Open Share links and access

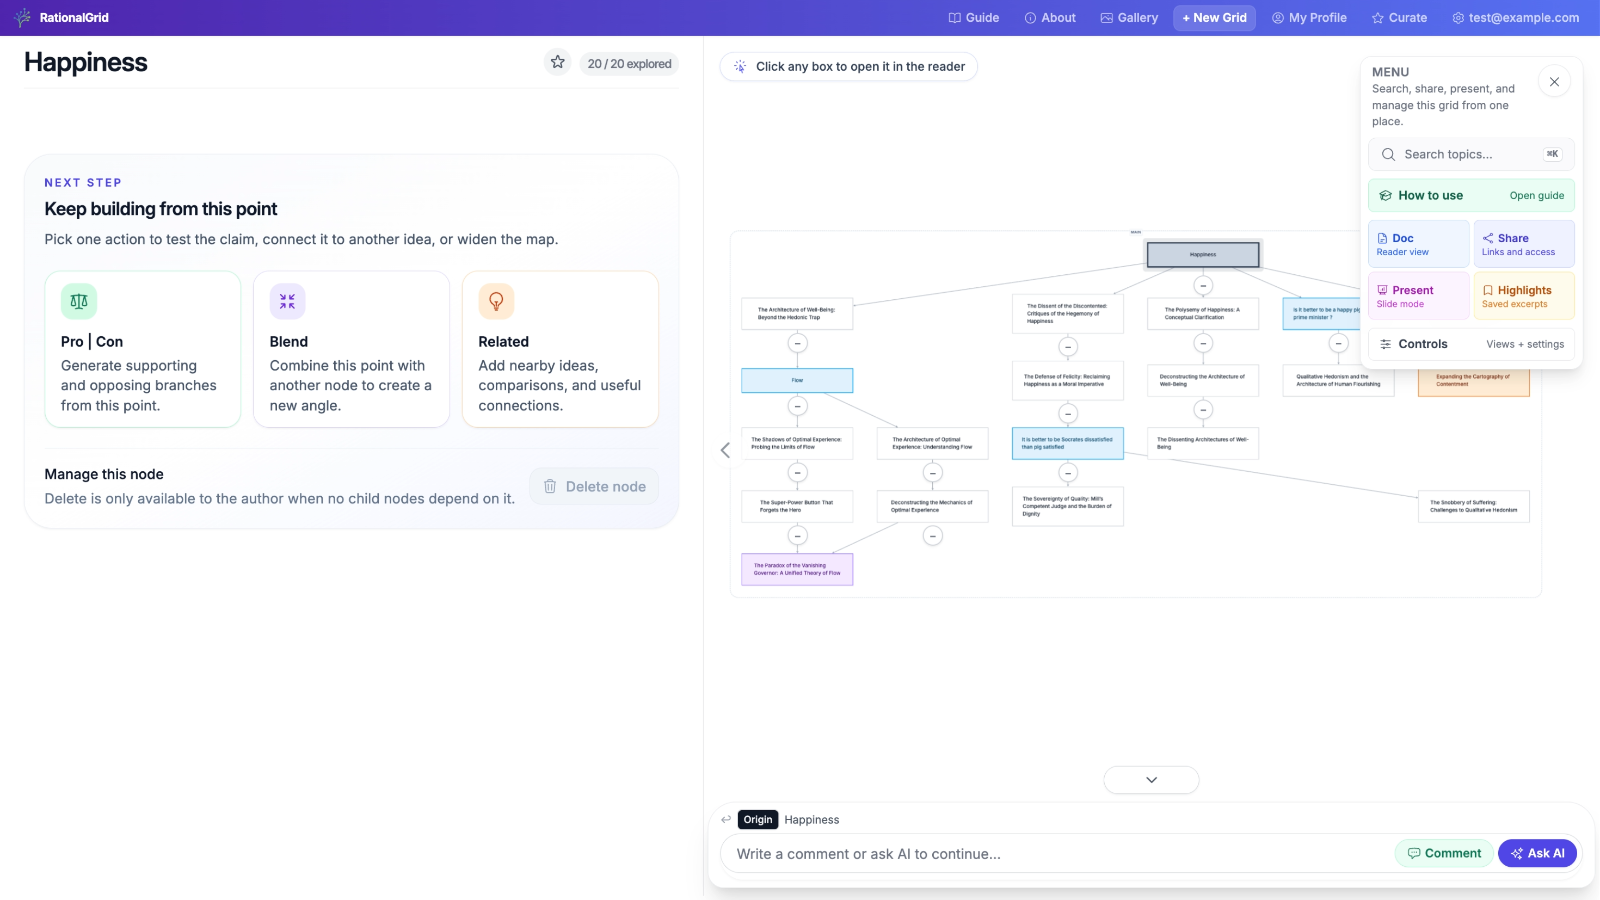(1522, 244)
